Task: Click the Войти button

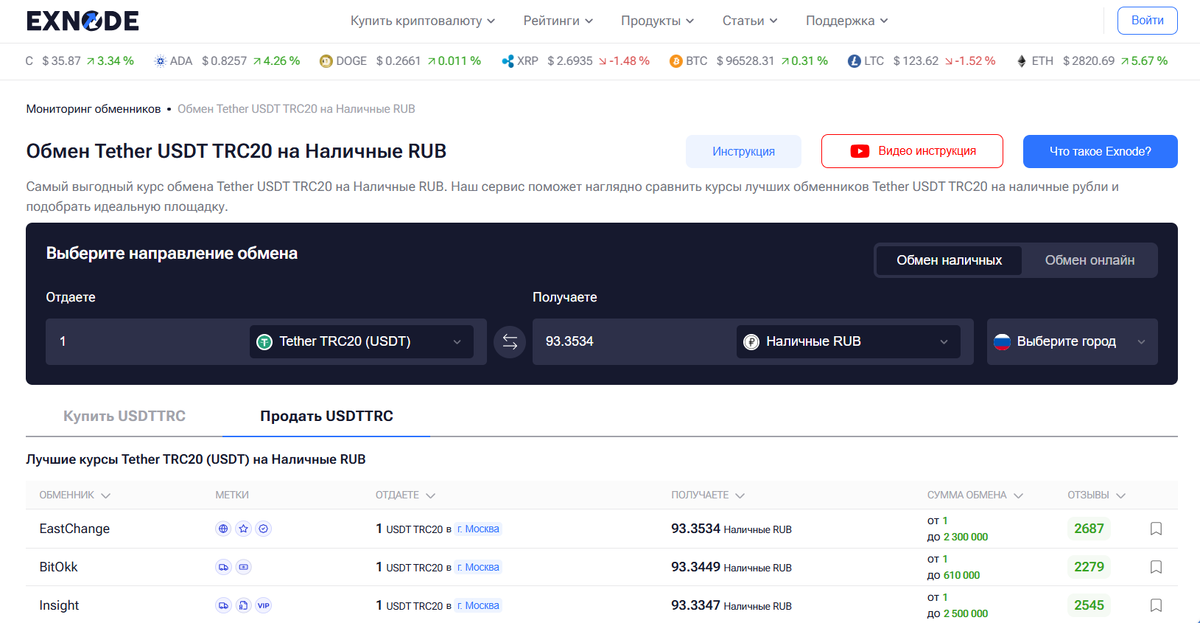Action: [1146, 20]
